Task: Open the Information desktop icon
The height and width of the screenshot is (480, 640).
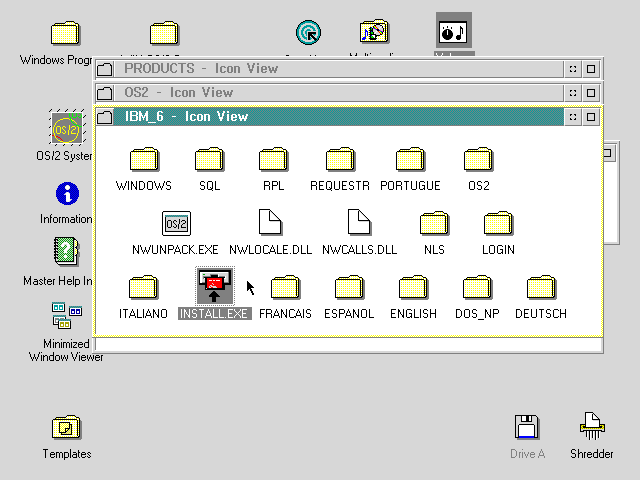Action: click(67, 193)
